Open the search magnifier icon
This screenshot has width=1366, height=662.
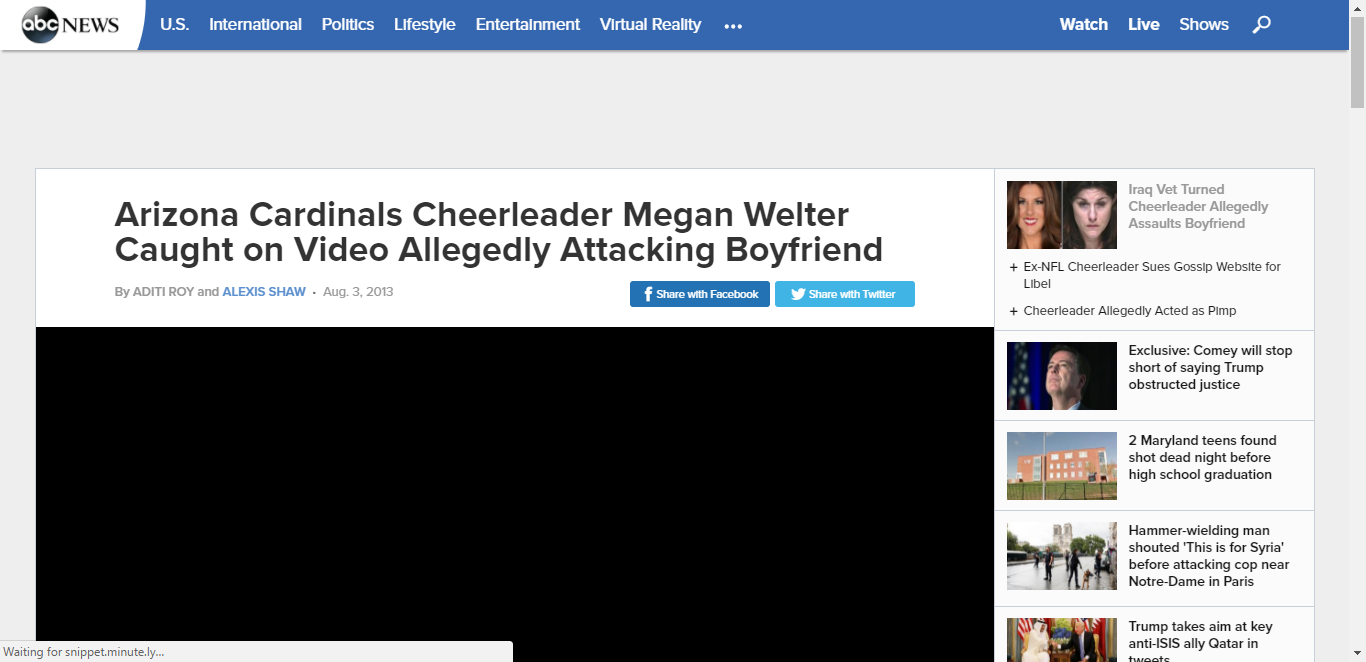tap(1262, 24)
